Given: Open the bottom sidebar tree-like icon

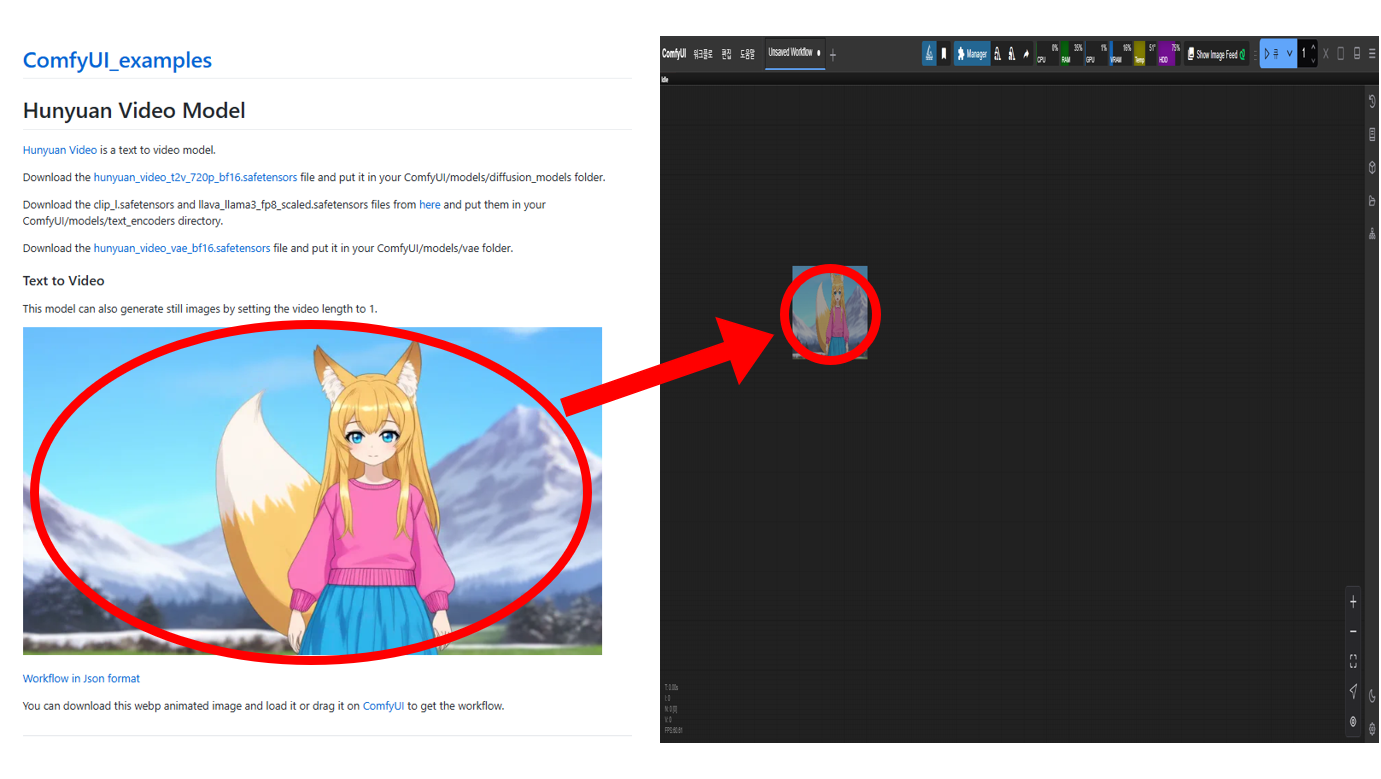Looking at the screenshot, I should click(x=1372, y=234).
